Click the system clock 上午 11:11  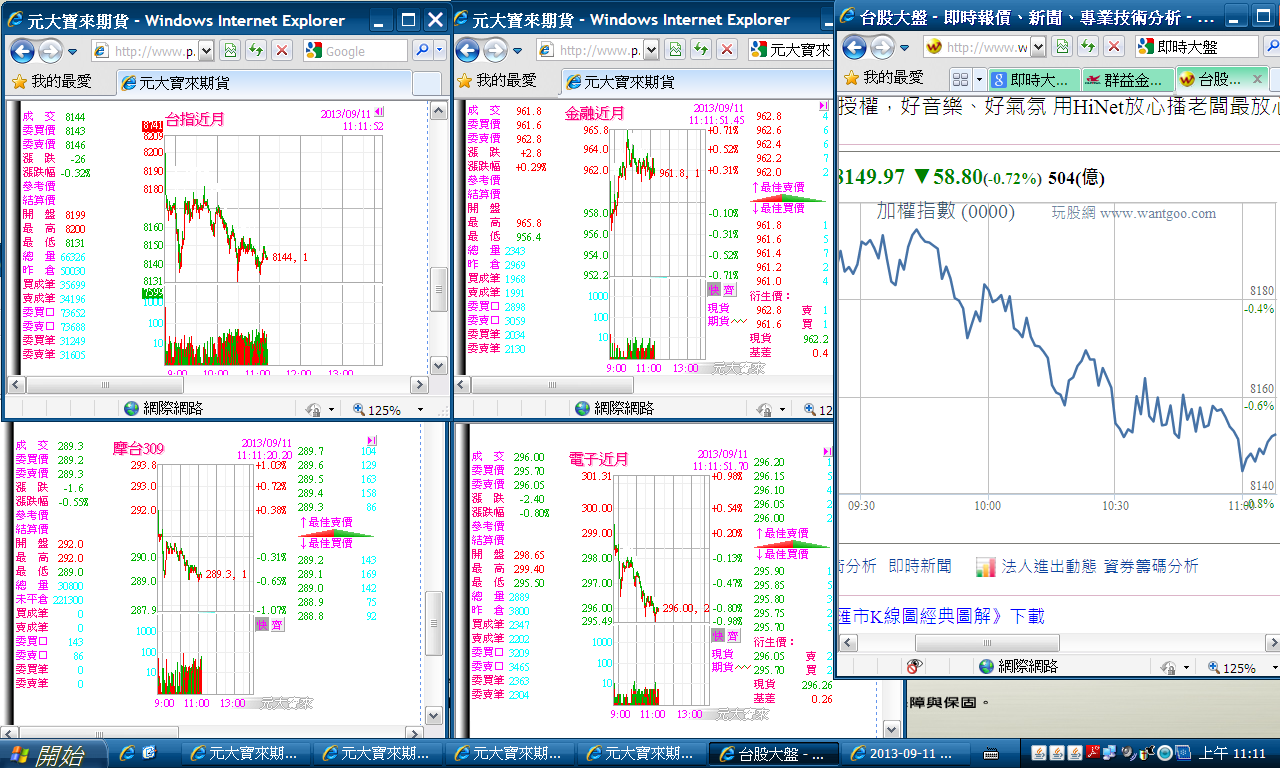click(x=1231, y=753)
